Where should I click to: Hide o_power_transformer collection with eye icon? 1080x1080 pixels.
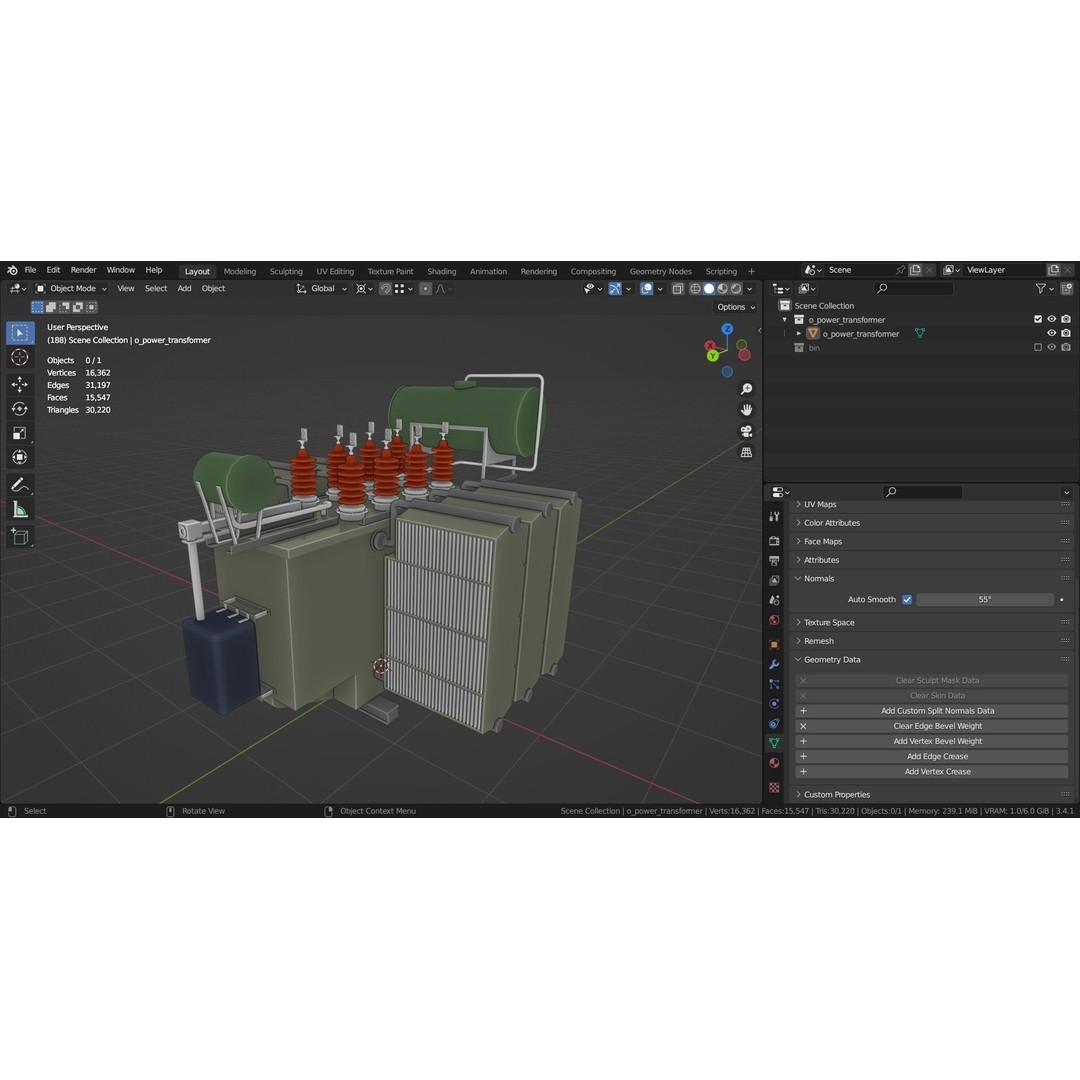pos(1052,320)
